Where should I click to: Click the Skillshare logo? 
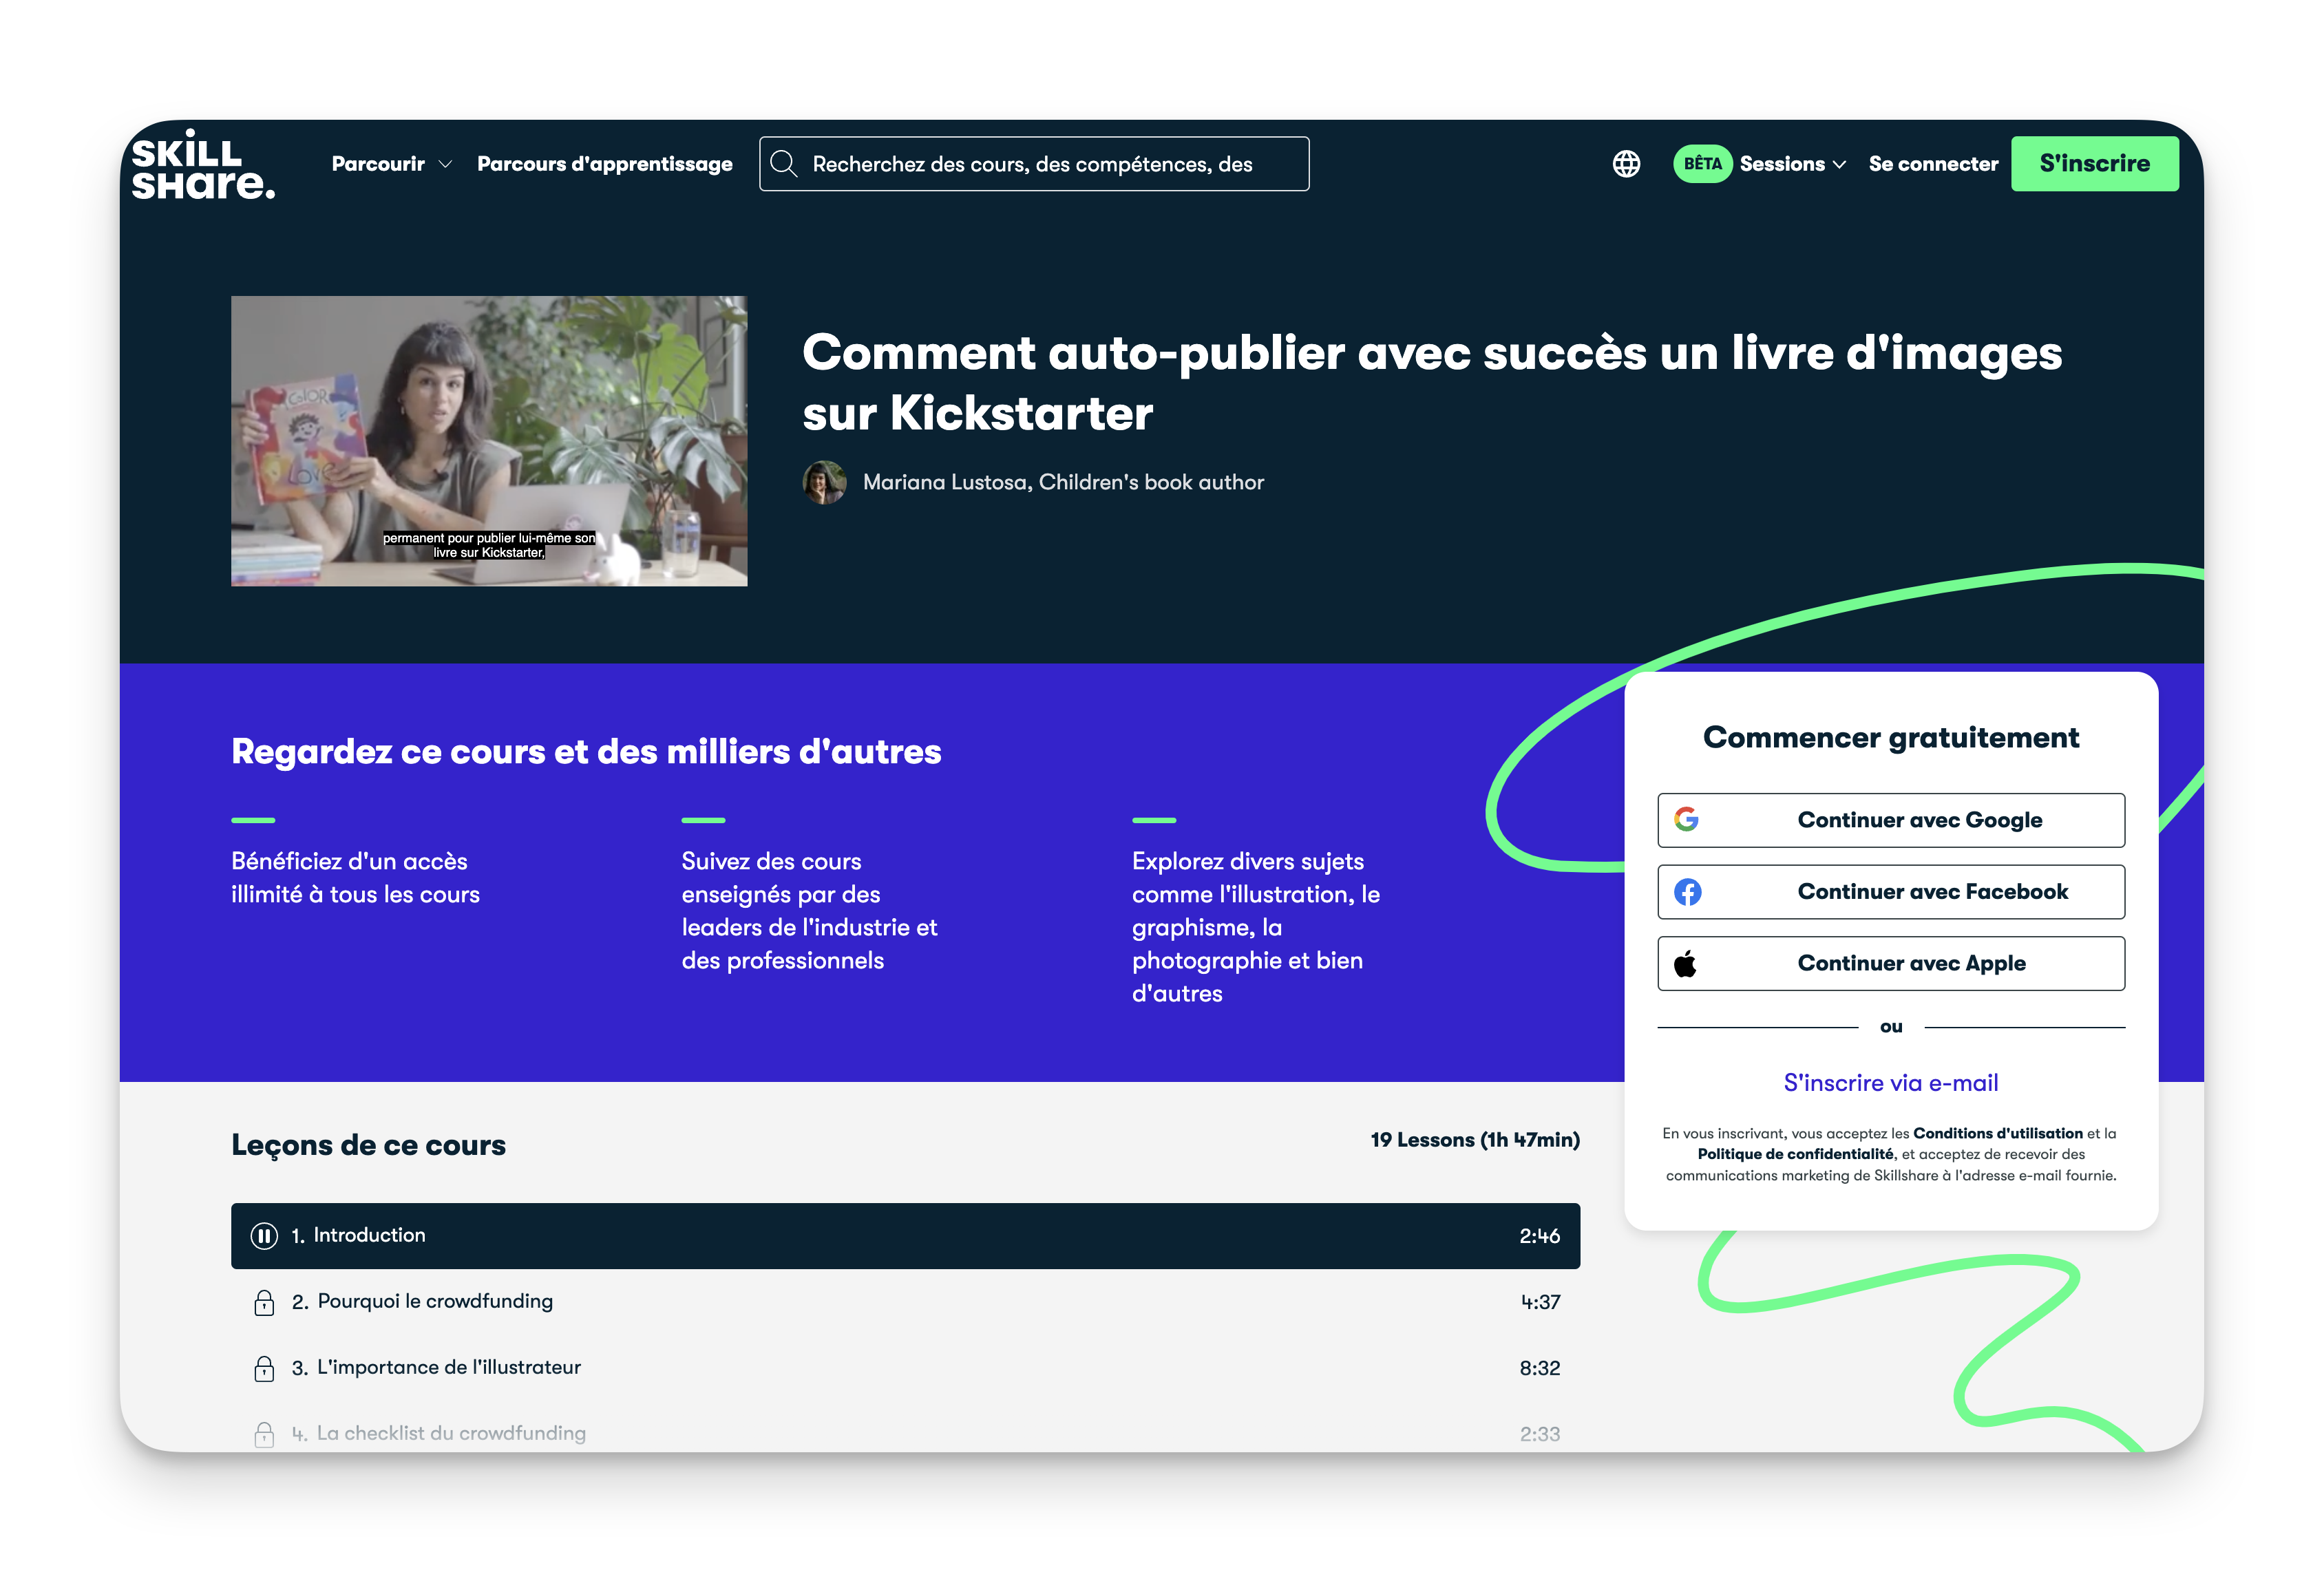click(203, 165)
